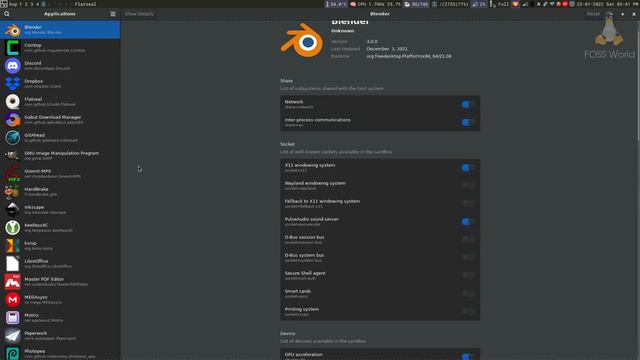The width and height of the screenshot is (640, 360).
Task: Select the Inkscape application icon
Action: coord(13,209)
